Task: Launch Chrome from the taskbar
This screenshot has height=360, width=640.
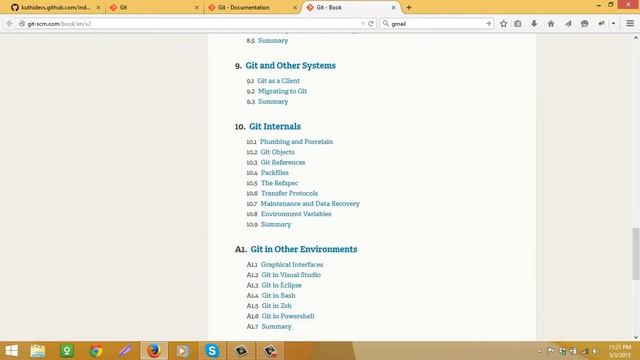Action: click(x=96, y=351)
